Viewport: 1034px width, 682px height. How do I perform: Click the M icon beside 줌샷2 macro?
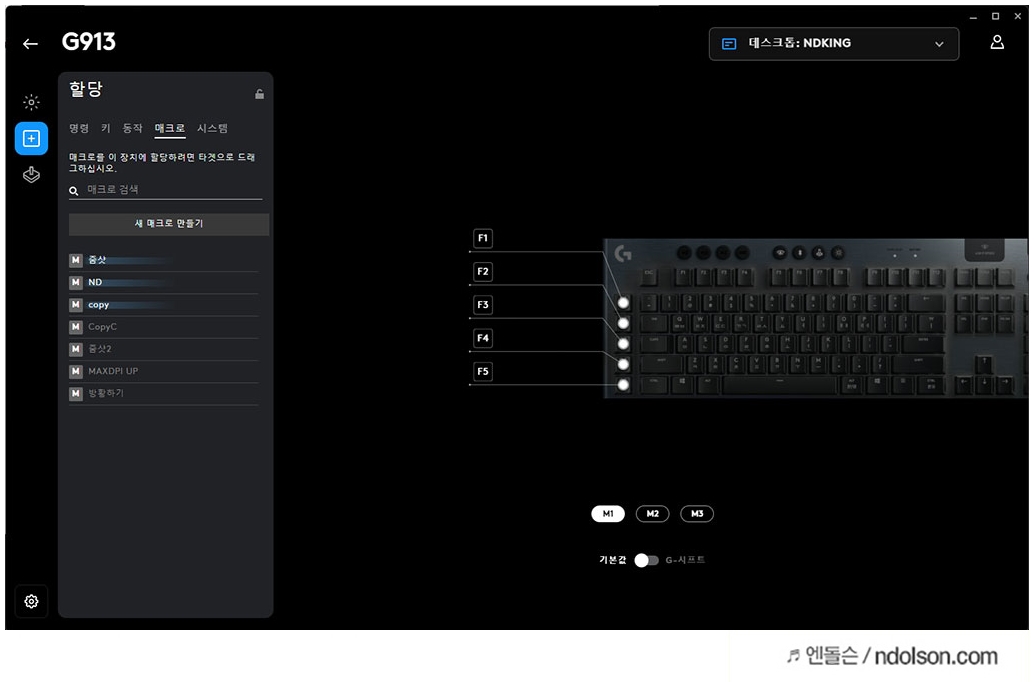click(x=76, y=349)
